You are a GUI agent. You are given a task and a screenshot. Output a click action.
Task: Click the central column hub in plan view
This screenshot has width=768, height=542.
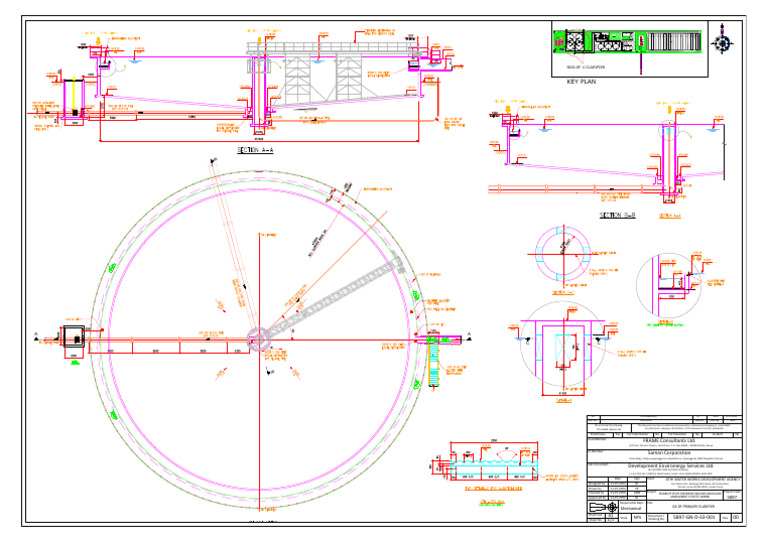point(257,339)
